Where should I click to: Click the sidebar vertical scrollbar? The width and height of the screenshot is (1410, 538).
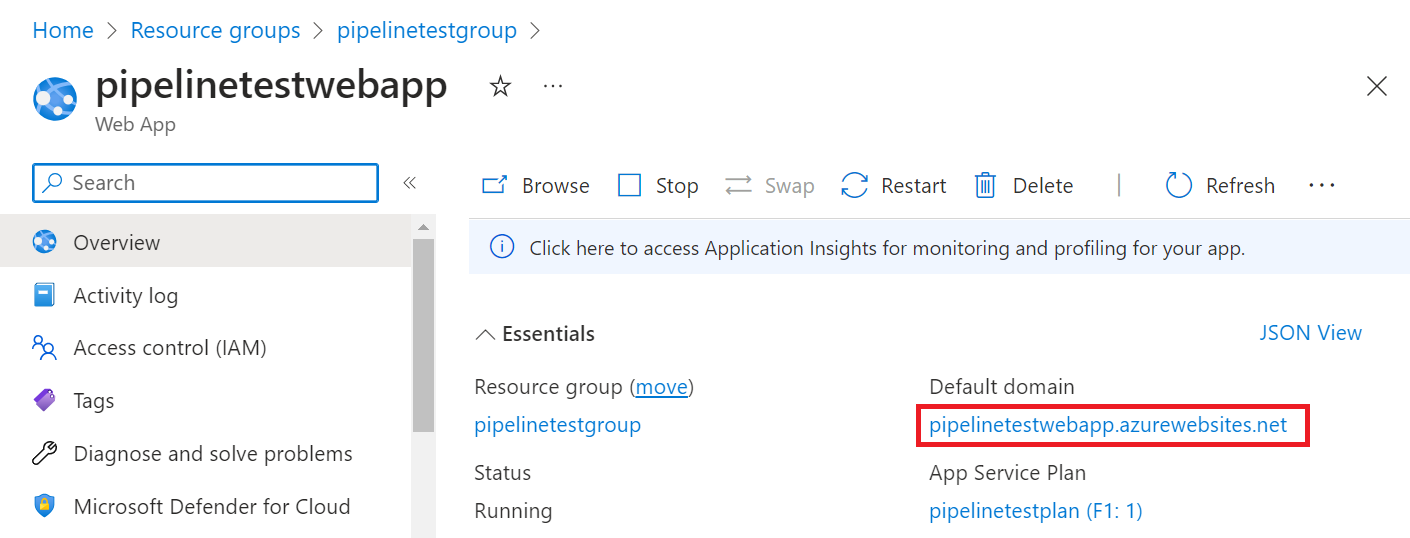pos(423,330)
